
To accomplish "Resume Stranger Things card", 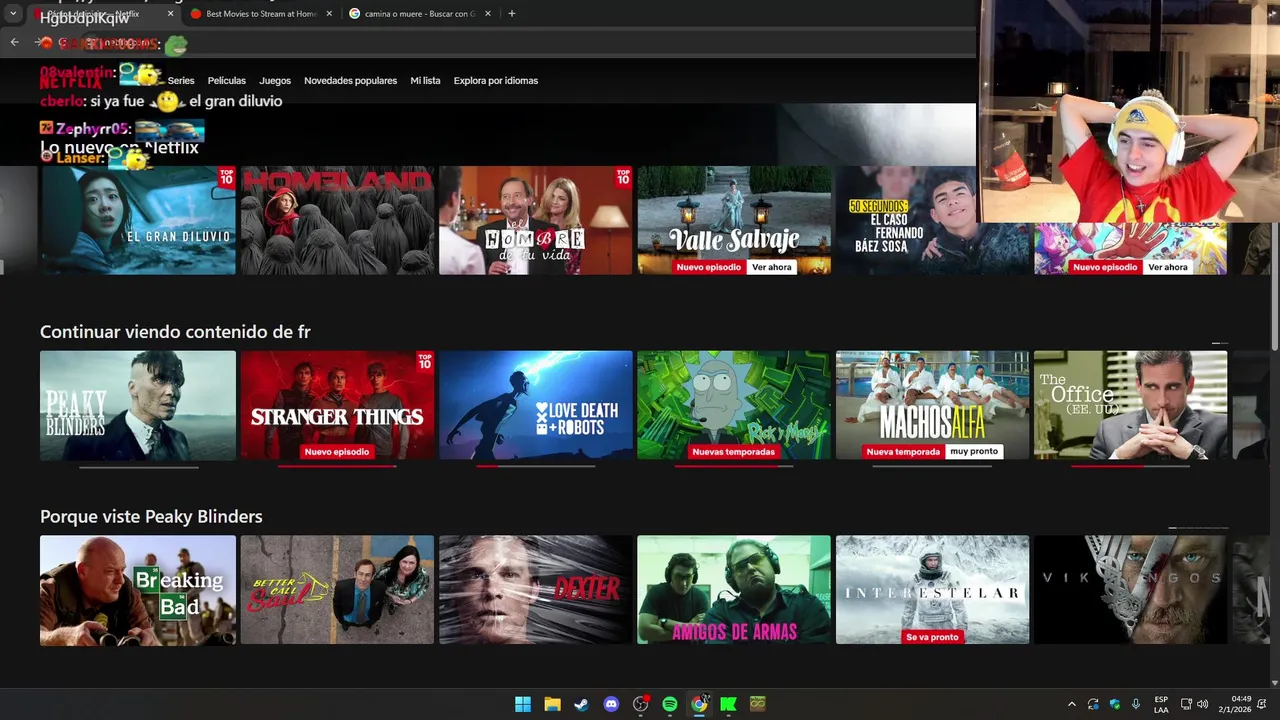I will point(337,405).
